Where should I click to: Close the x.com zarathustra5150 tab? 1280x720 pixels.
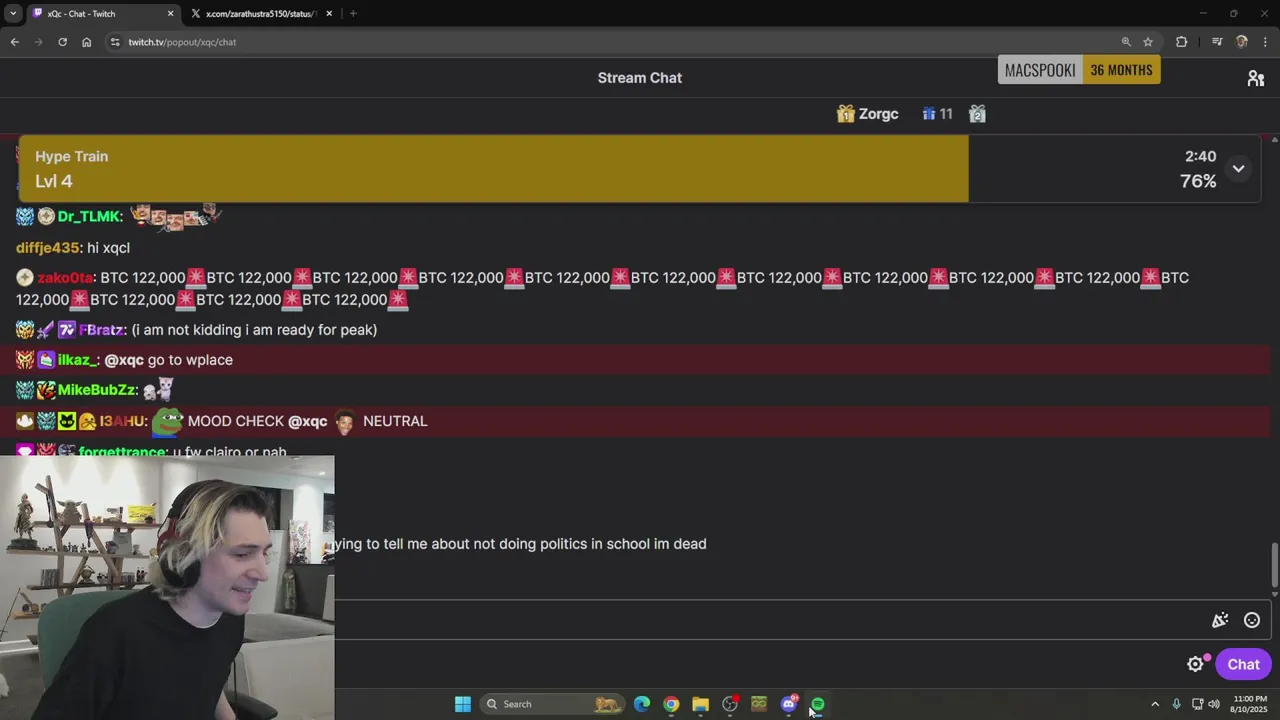328,13
